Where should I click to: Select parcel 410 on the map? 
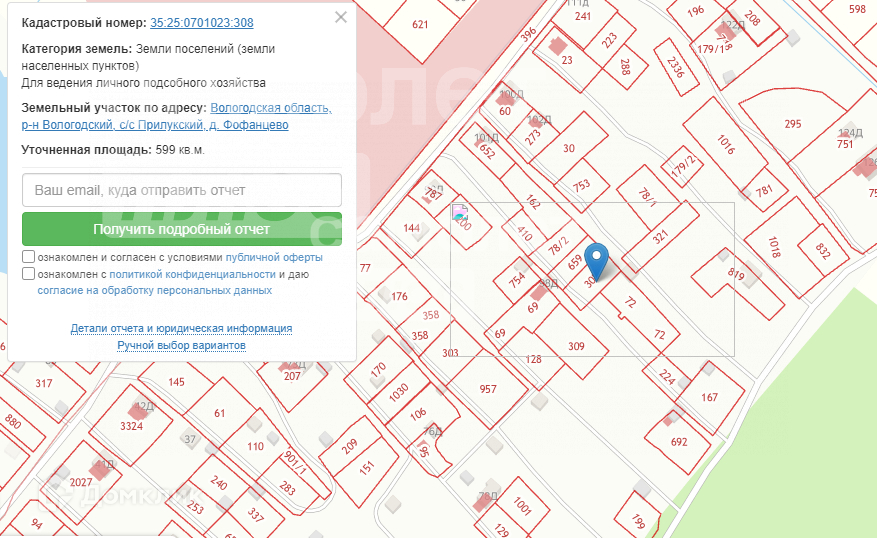point(525,233)
